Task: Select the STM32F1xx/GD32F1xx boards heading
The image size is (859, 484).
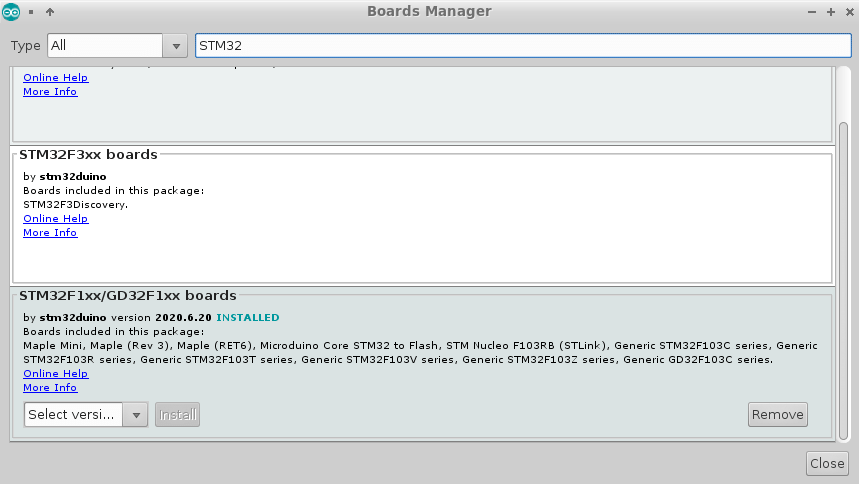Action: click(x=128, y=295)
